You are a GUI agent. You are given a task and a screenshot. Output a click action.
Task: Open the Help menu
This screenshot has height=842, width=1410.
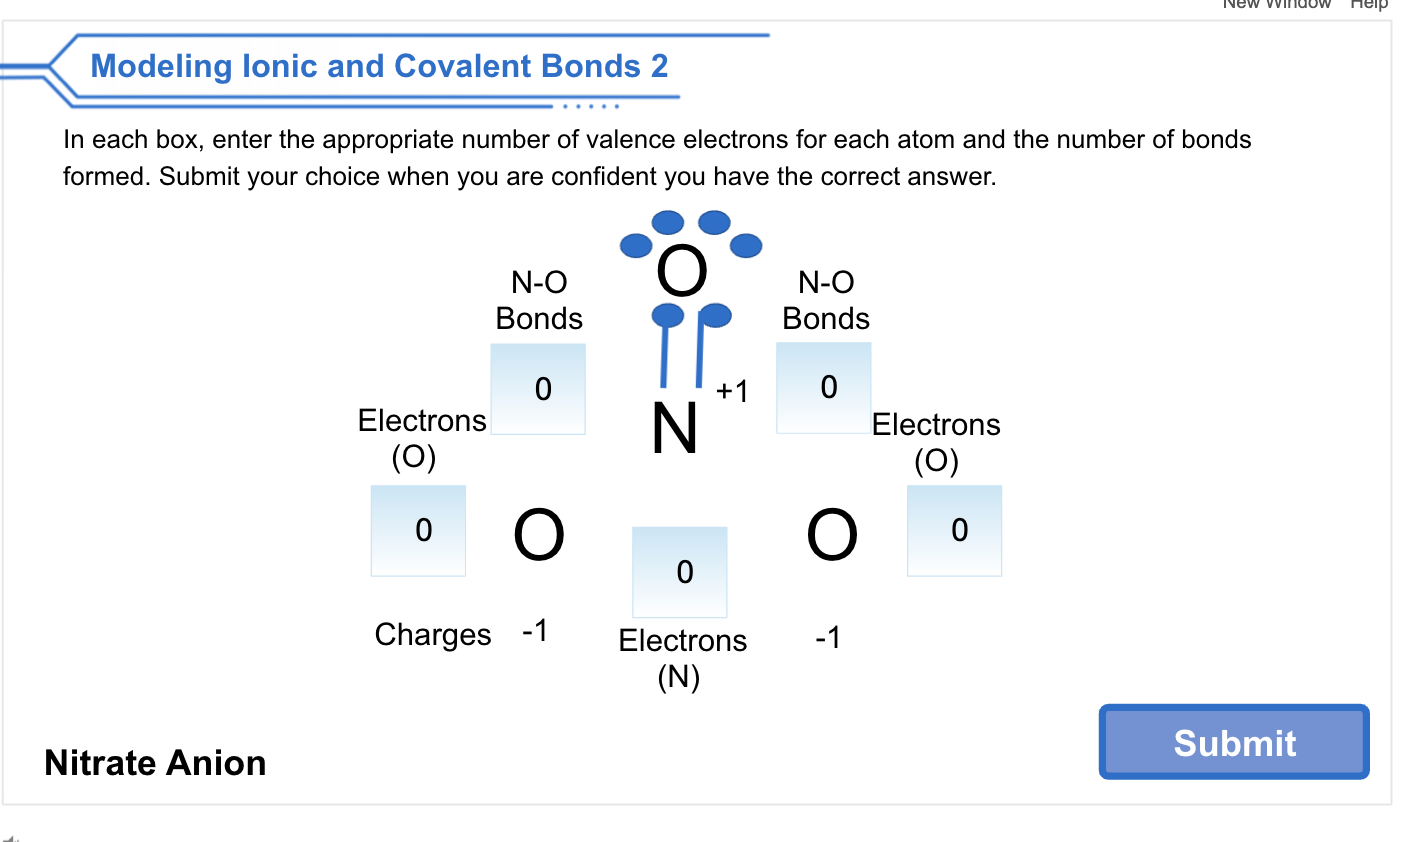1368,5
